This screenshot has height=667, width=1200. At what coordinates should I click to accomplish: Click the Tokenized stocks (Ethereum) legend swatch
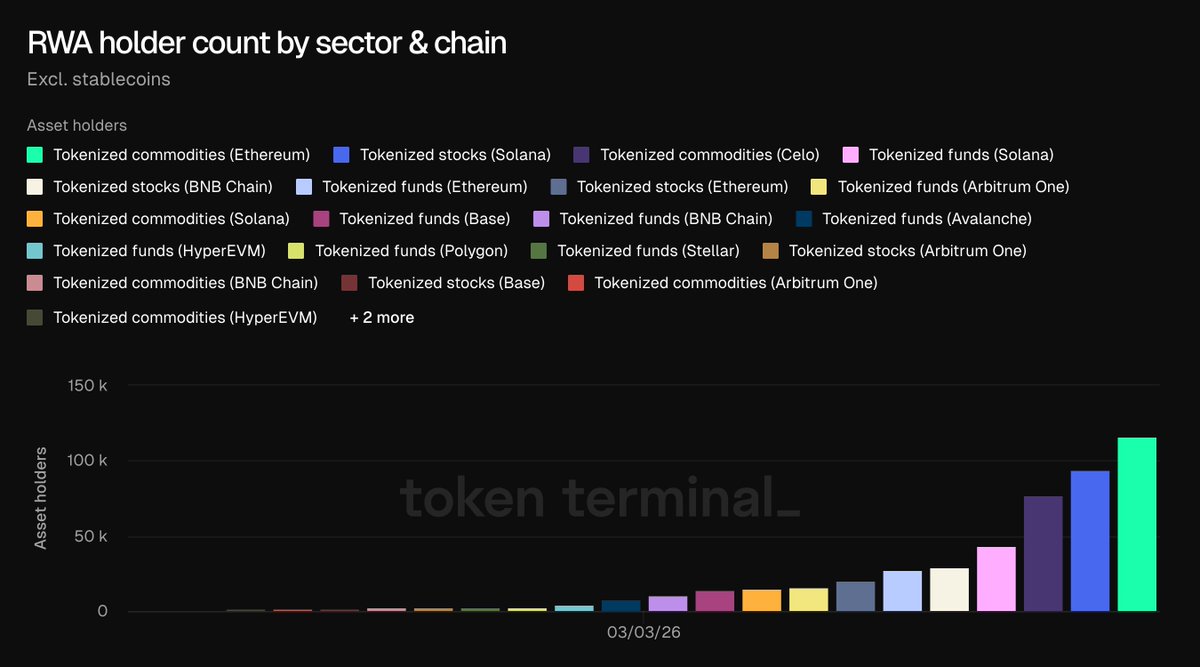[559, 187]
